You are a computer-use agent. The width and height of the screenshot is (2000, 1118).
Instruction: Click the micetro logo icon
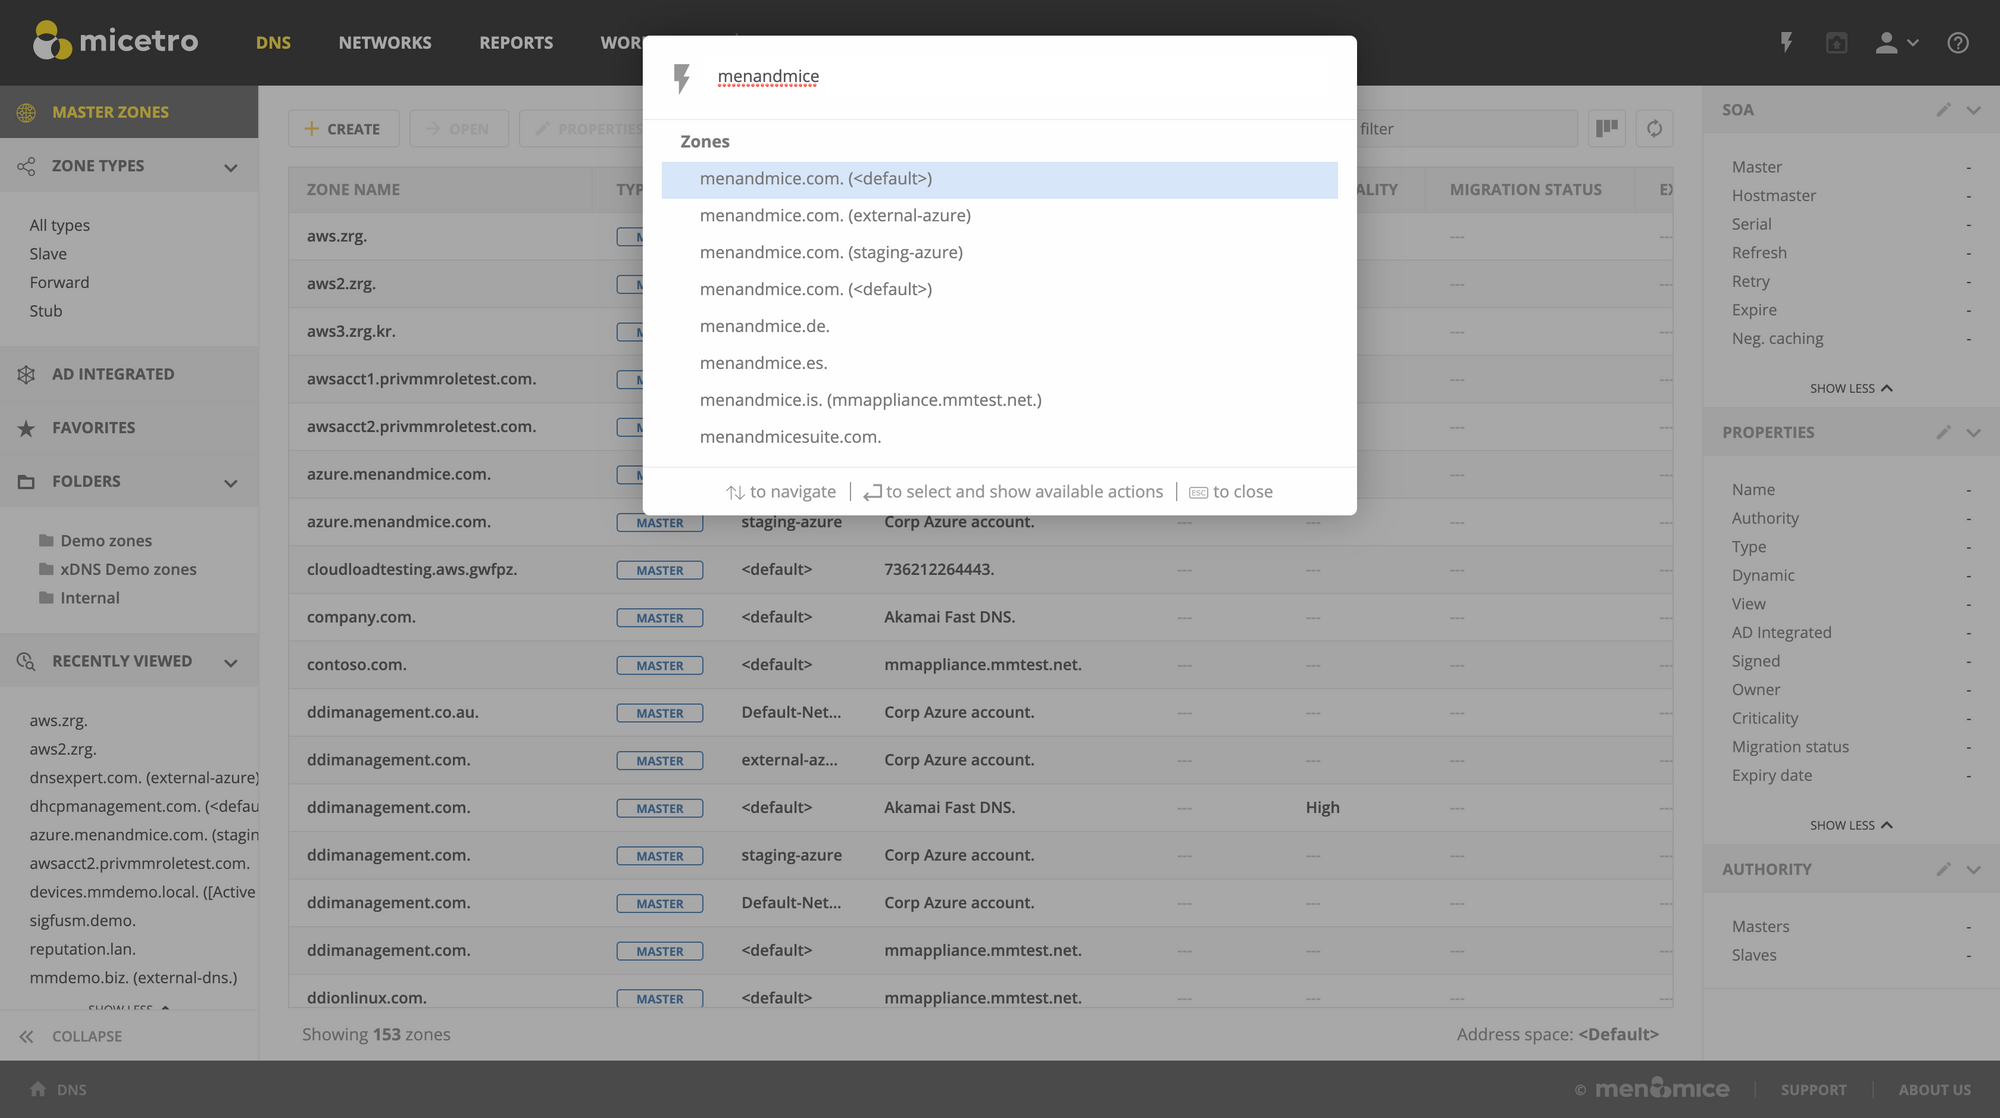click(x=52, y=41)
